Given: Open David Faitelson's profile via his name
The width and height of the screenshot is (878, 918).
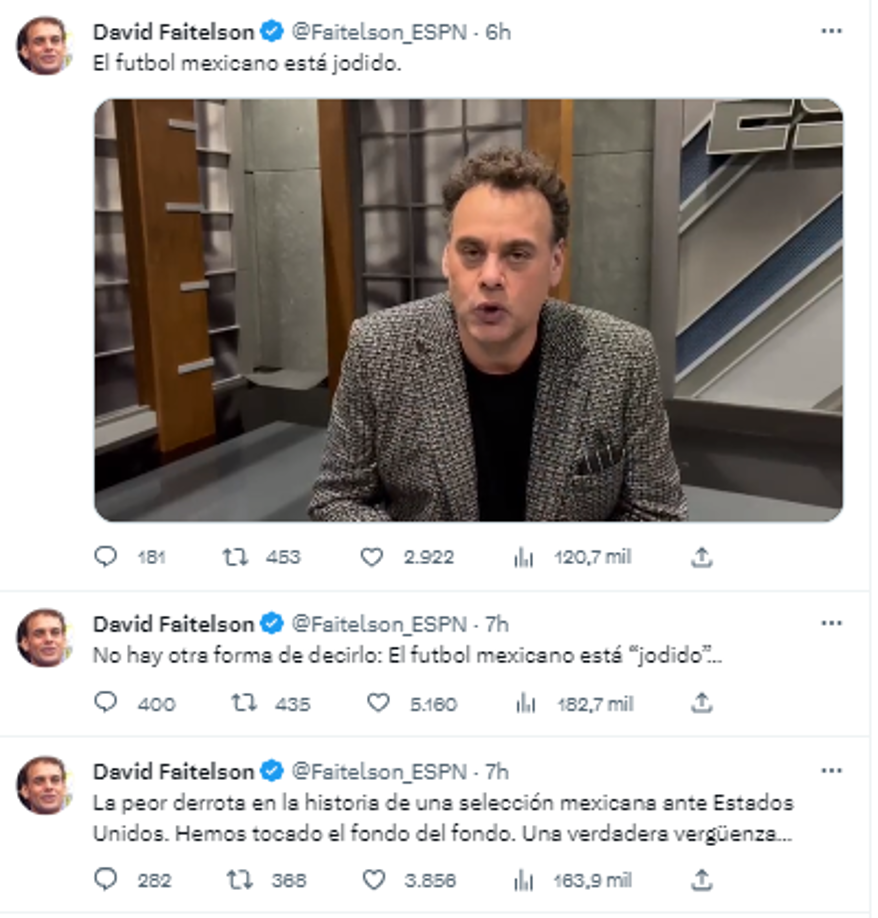Looking at the screenshot, I should pos(173,31).
